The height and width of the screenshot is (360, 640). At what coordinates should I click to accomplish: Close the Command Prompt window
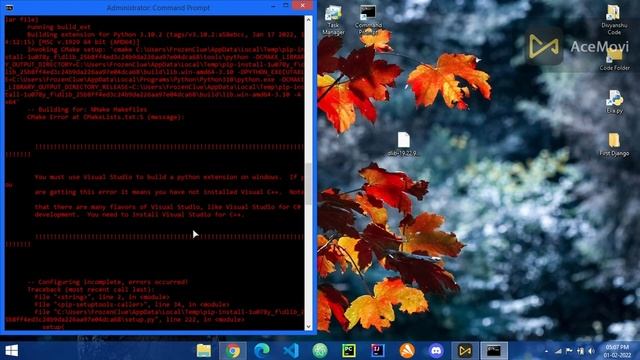click(x=302, y=5)
